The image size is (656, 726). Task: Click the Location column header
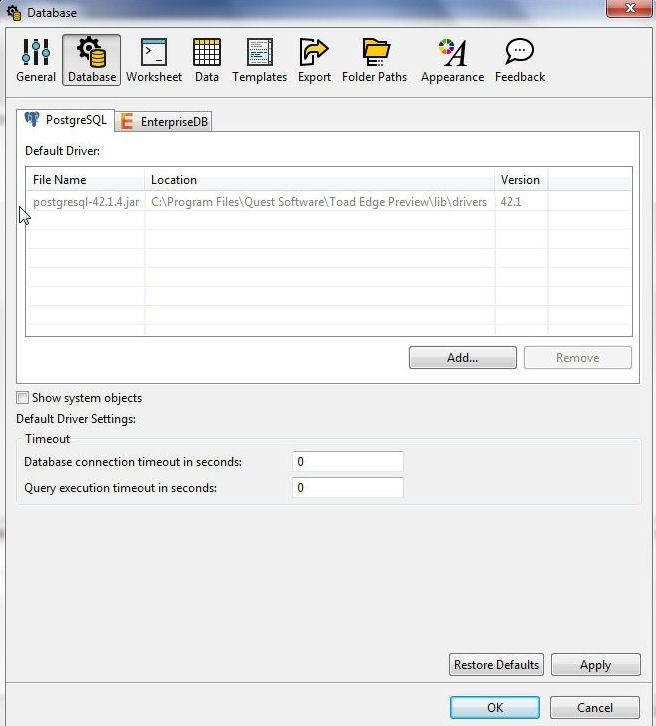319,179
